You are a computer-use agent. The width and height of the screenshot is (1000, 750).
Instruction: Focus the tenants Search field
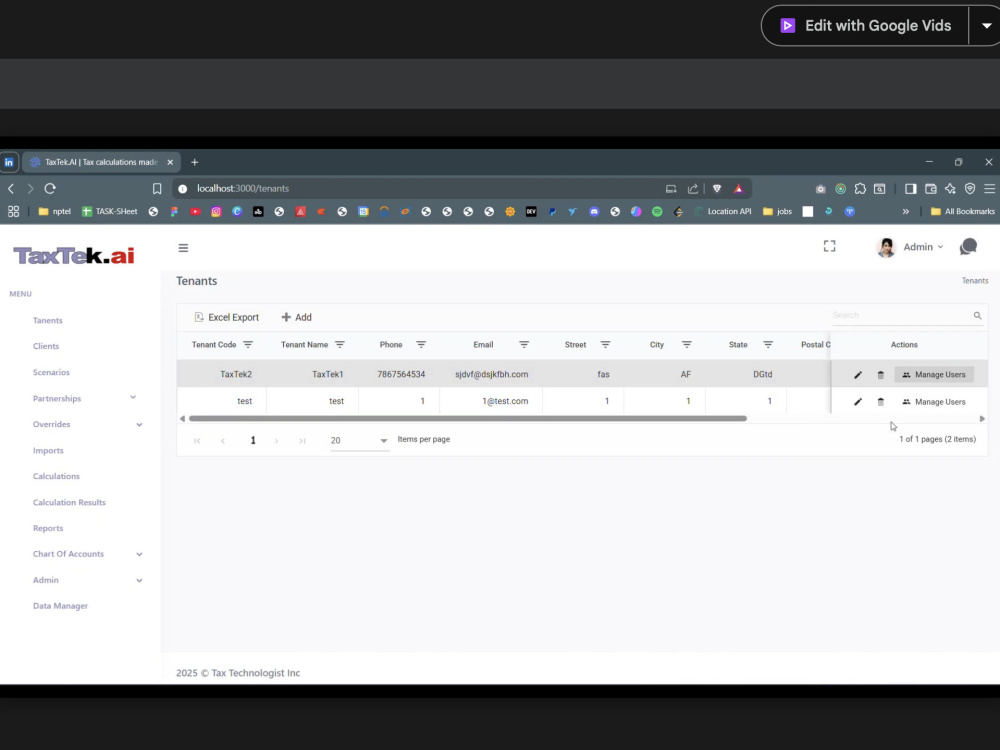[x=901, y=315]
